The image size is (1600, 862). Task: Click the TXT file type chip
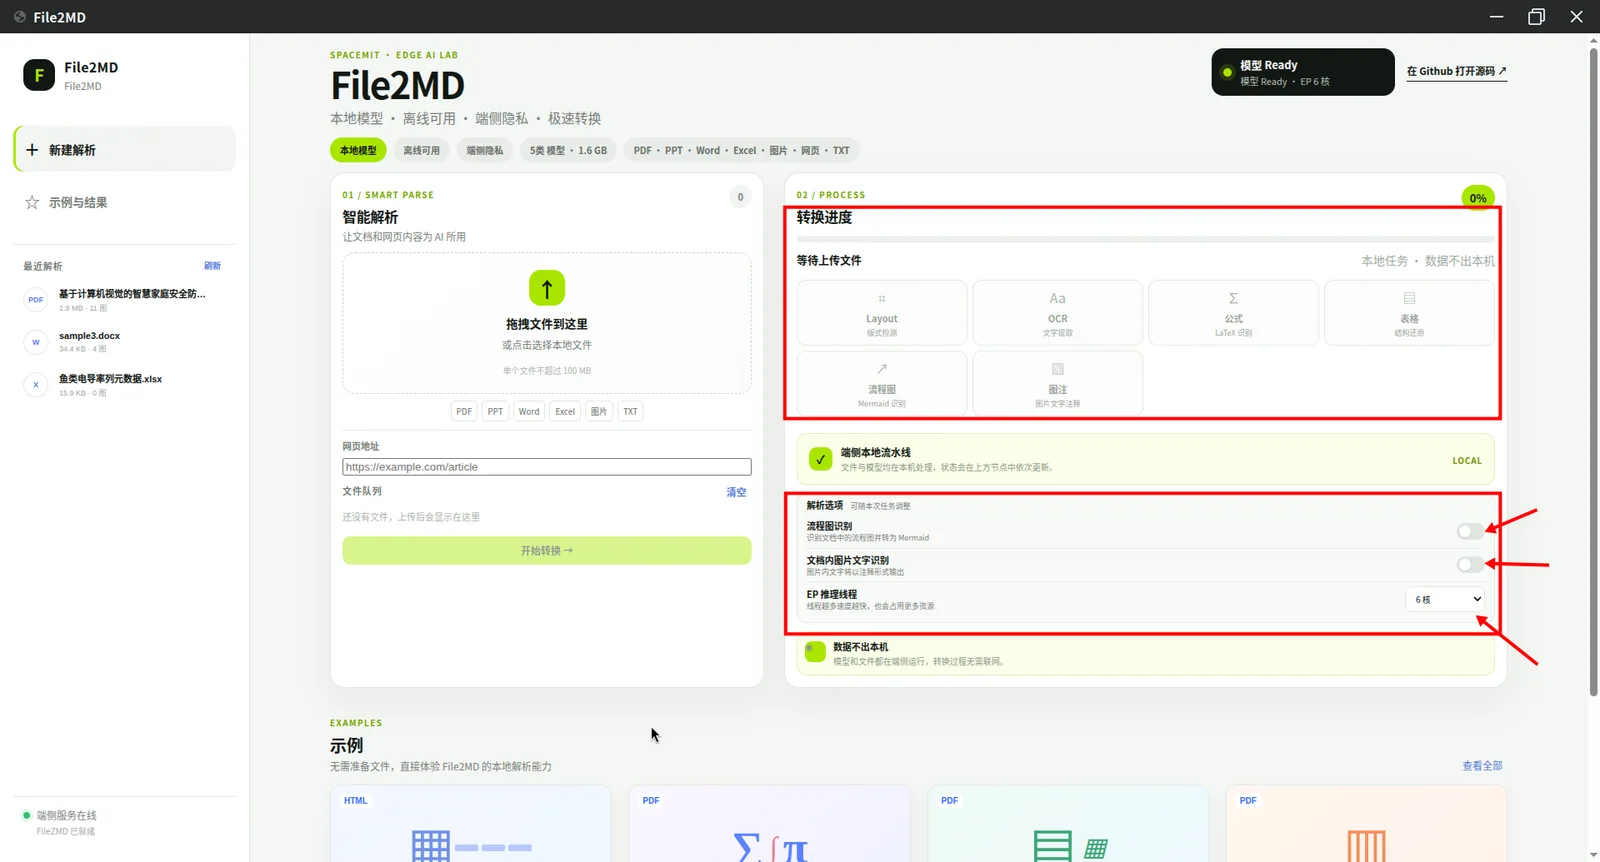(630, 411)
